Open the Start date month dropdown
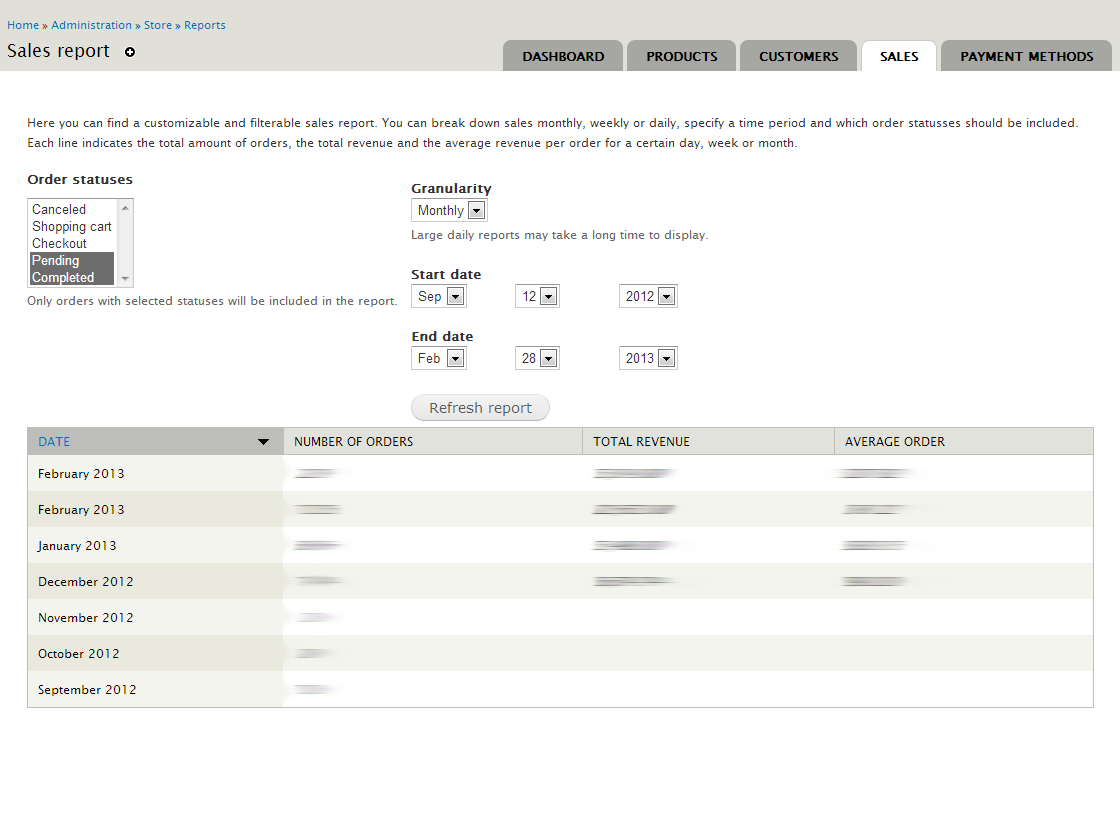 point(439,297)
